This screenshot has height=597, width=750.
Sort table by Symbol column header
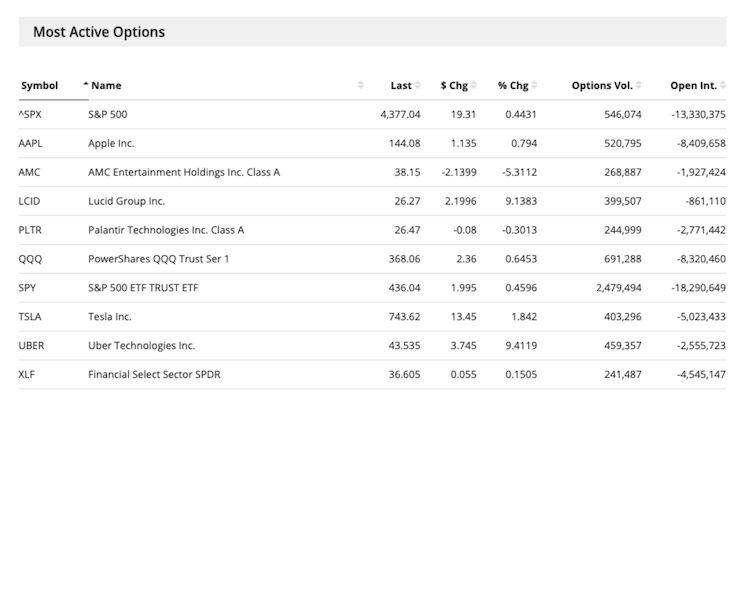coord(40,86)
